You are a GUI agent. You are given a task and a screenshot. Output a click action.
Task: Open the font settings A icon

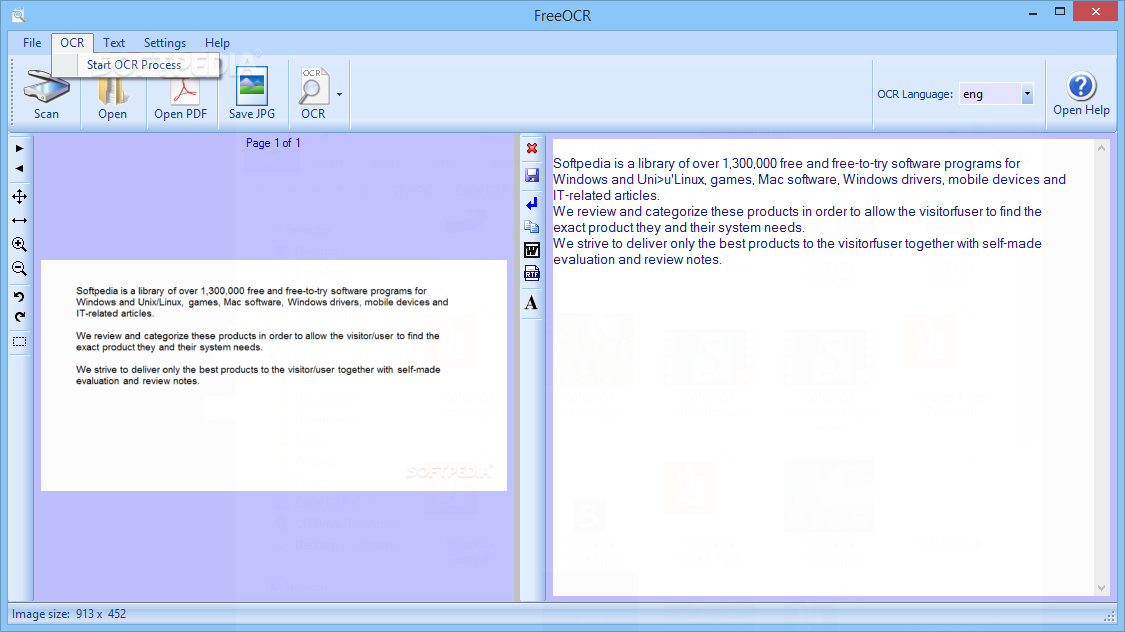point(532,303)
